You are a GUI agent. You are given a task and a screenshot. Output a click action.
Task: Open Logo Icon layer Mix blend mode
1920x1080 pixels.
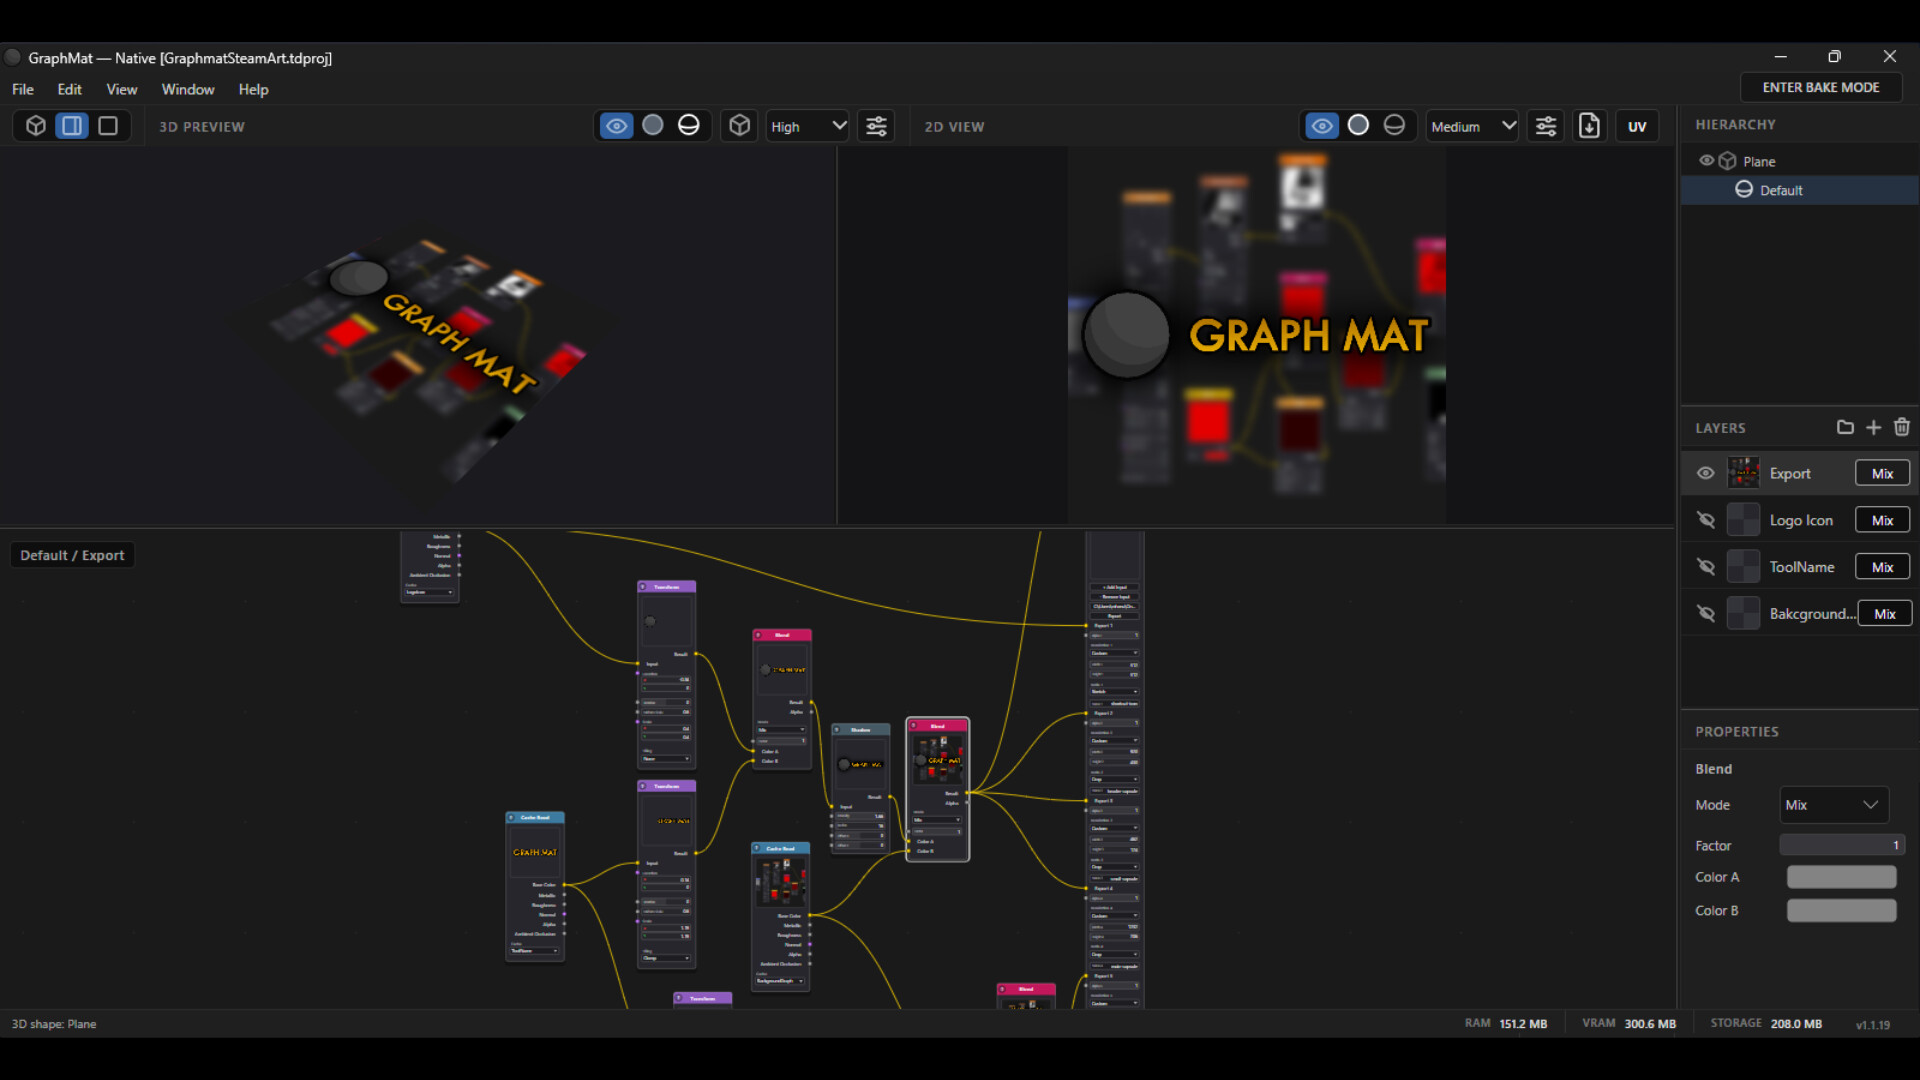[1882, 520]
